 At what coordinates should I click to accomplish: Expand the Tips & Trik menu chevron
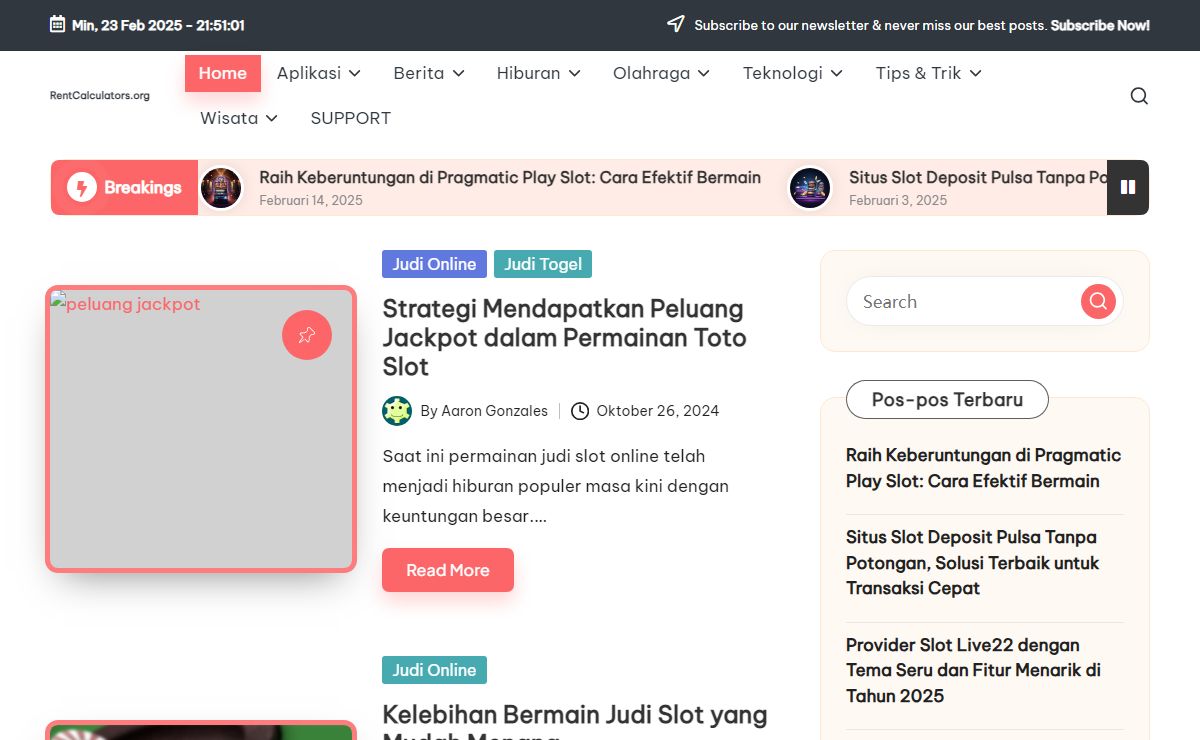click(x=976, y=73)
